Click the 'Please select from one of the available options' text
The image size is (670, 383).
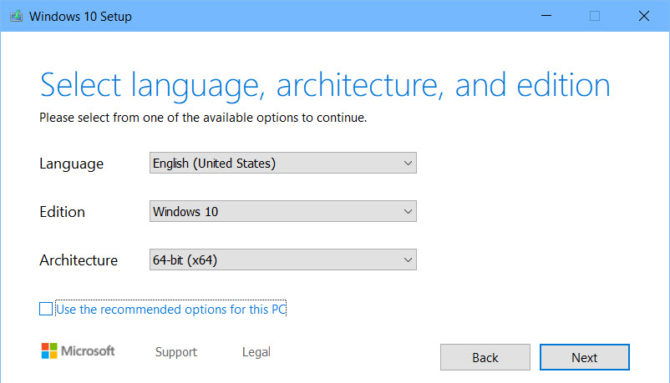(203, 118)
